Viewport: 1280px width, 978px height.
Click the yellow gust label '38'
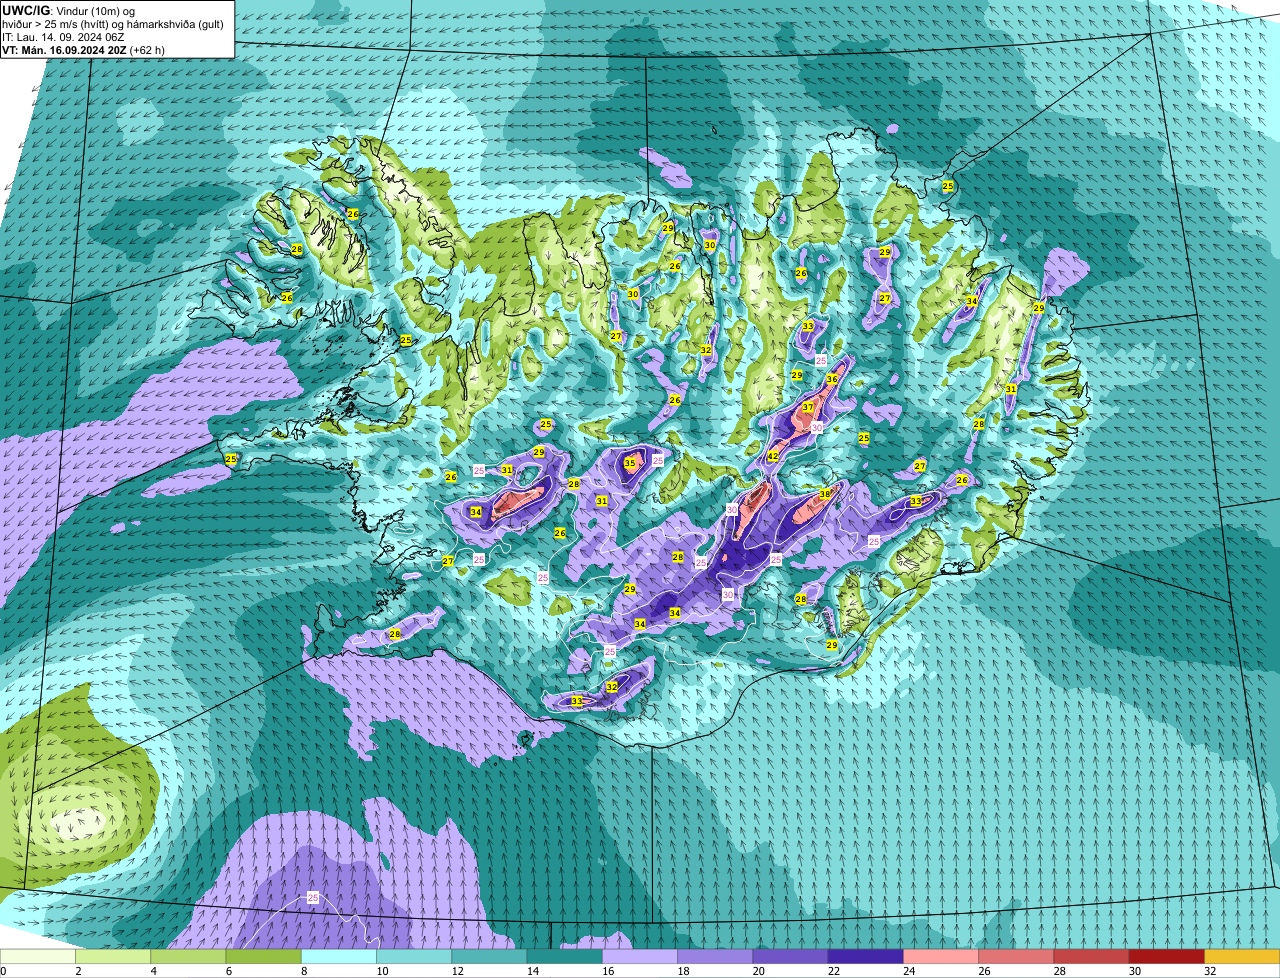pyautogui.click(x=825, y=494)
